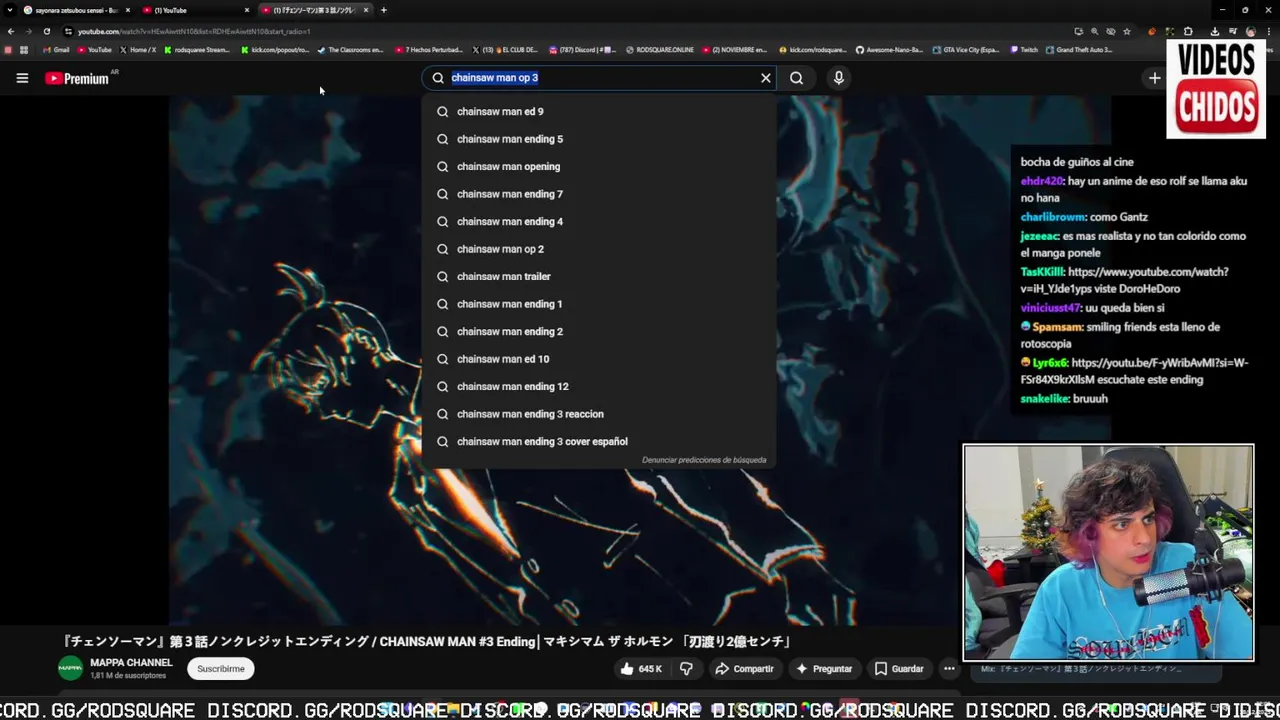The width and height of the screenshot is (1280, 720).
Task: Open the 'Grand Theft Auto 3...' bookmark
Action: click(1080, 50)
